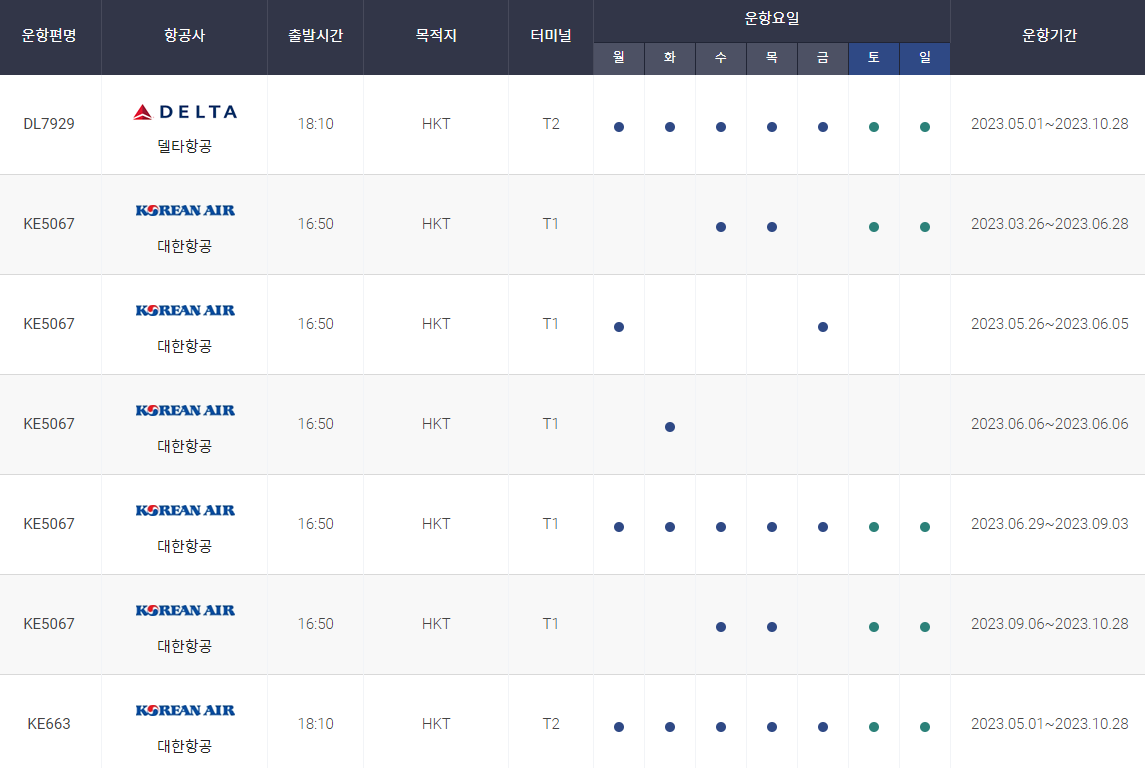Select the 수 (Wednesday) day column header
The width and height of the screenshot is (1145, 768).
(x=721, y=58)
